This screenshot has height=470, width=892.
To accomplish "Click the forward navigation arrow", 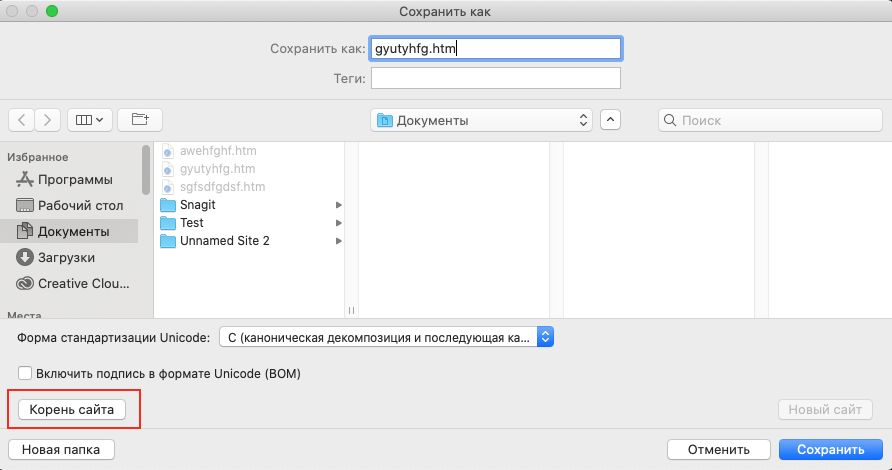I will [48, 120].
